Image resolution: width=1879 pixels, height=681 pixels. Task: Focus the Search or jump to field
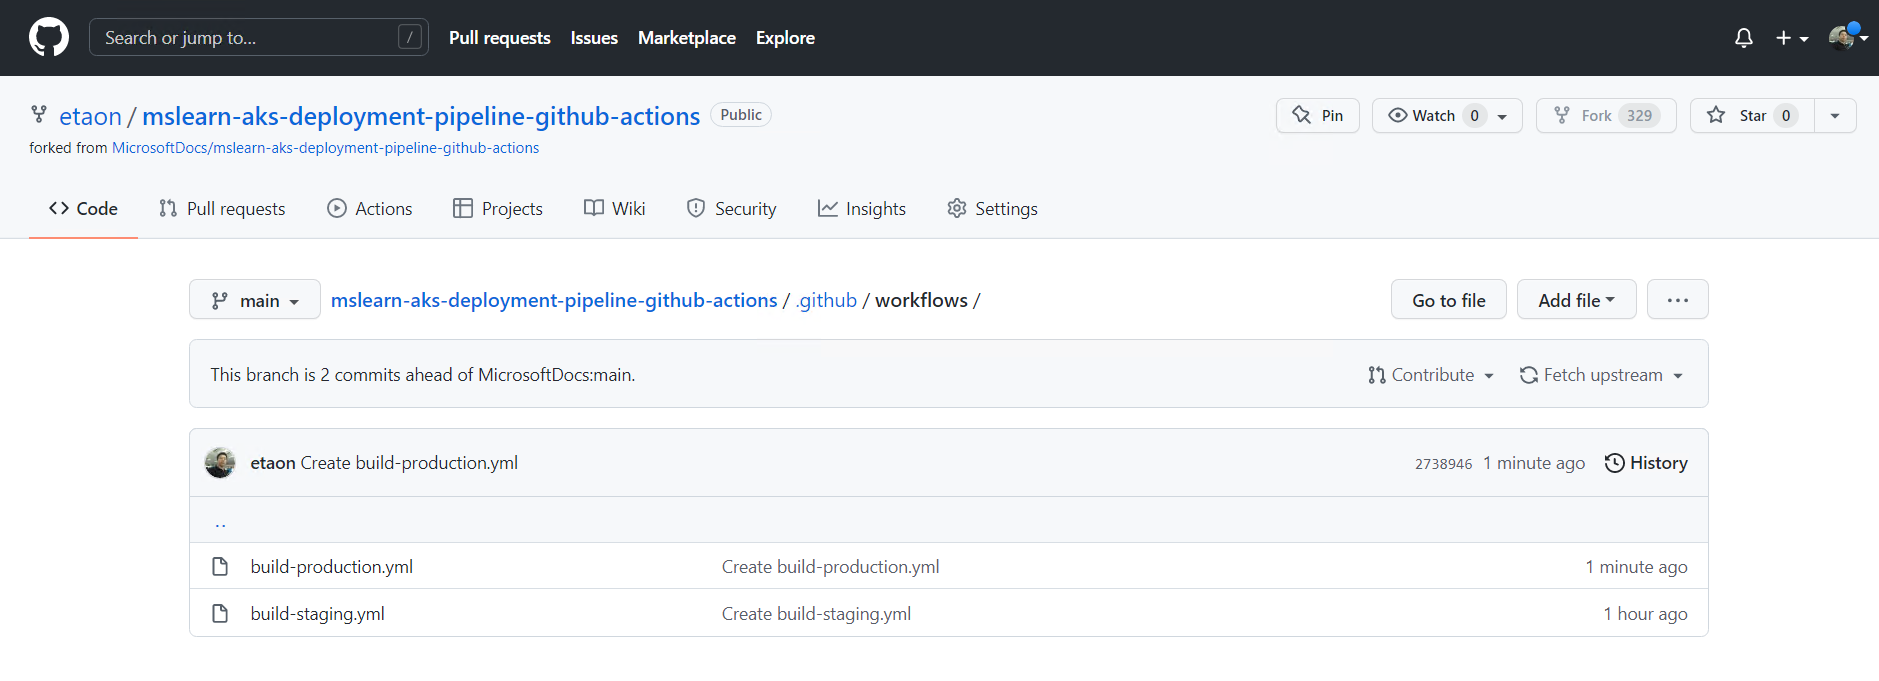coord(259,37)
